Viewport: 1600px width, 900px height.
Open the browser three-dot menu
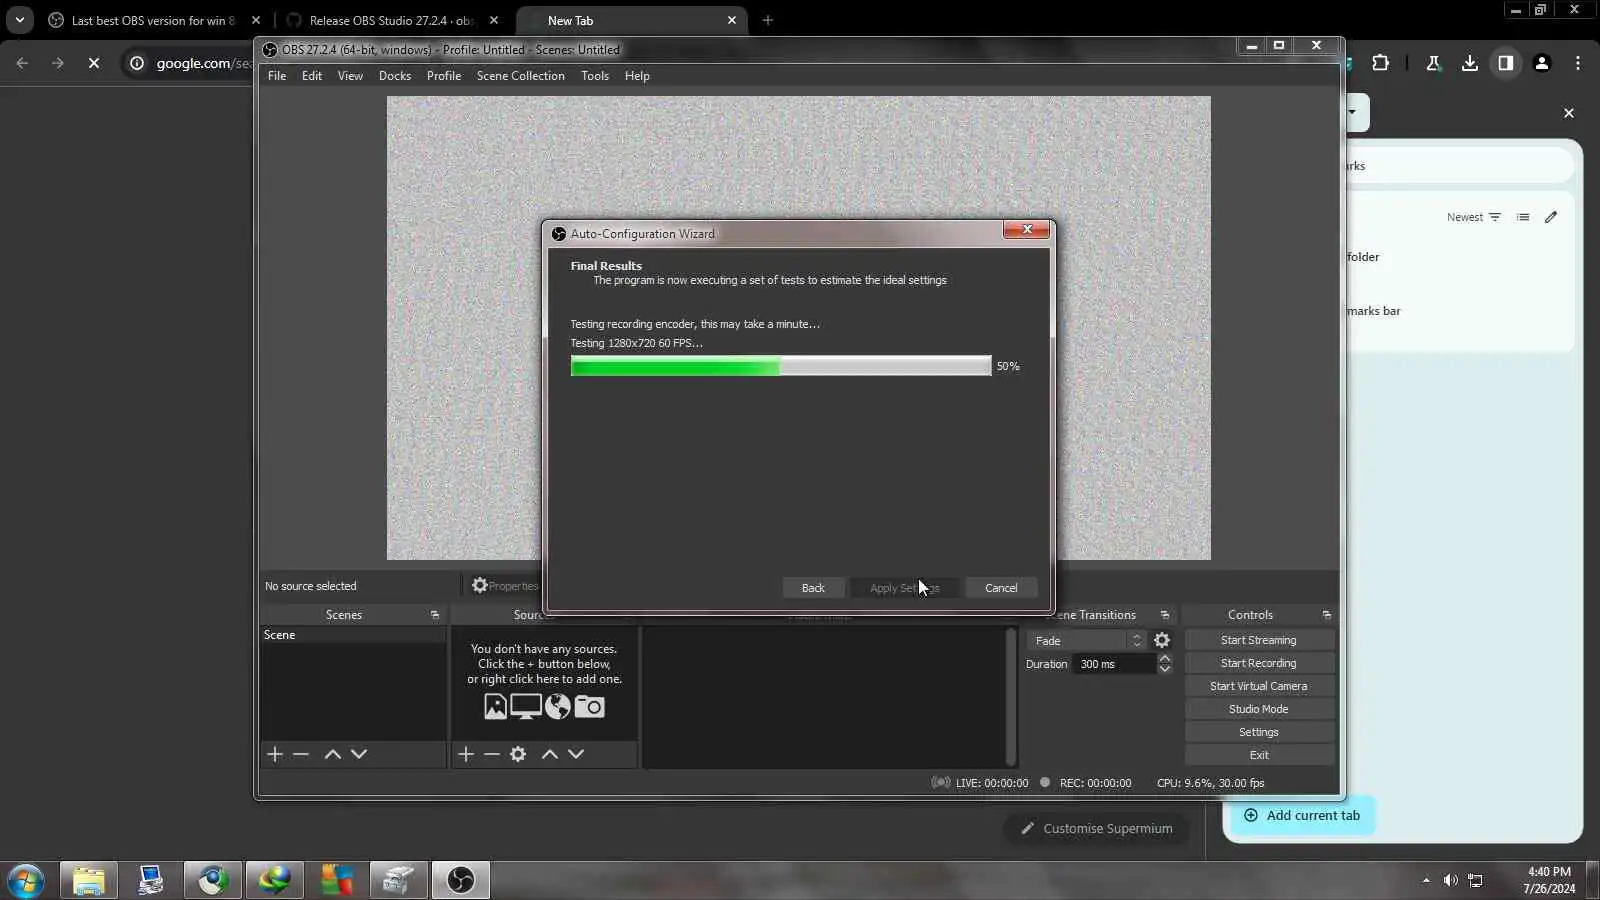(x=1578, y=63)
